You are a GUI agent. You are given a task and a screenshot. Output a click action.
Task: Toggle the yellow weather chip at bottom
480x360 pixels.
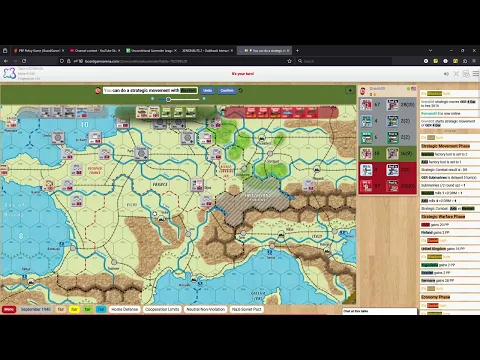74,309
